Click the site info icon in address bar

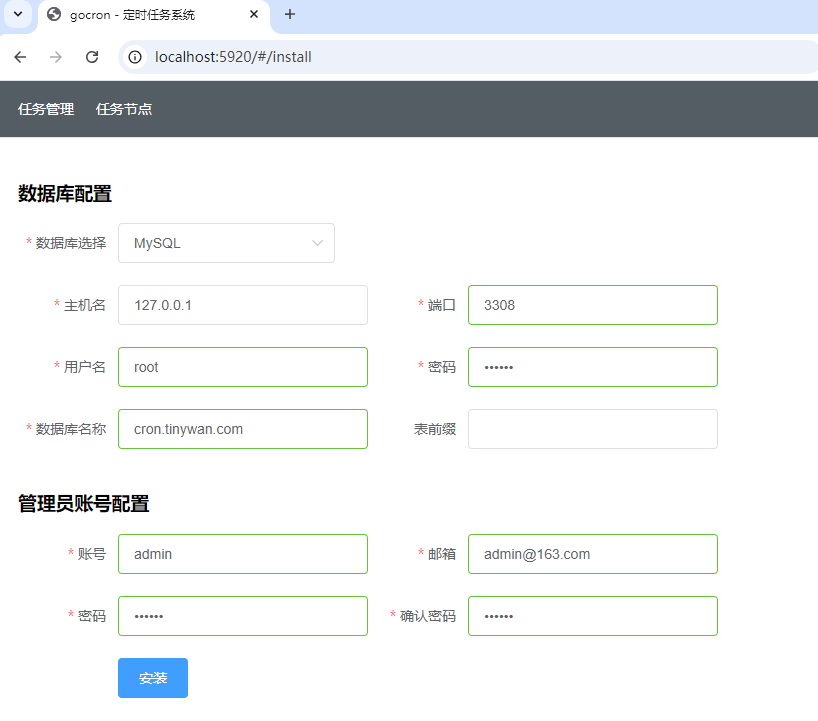point(135,57)
